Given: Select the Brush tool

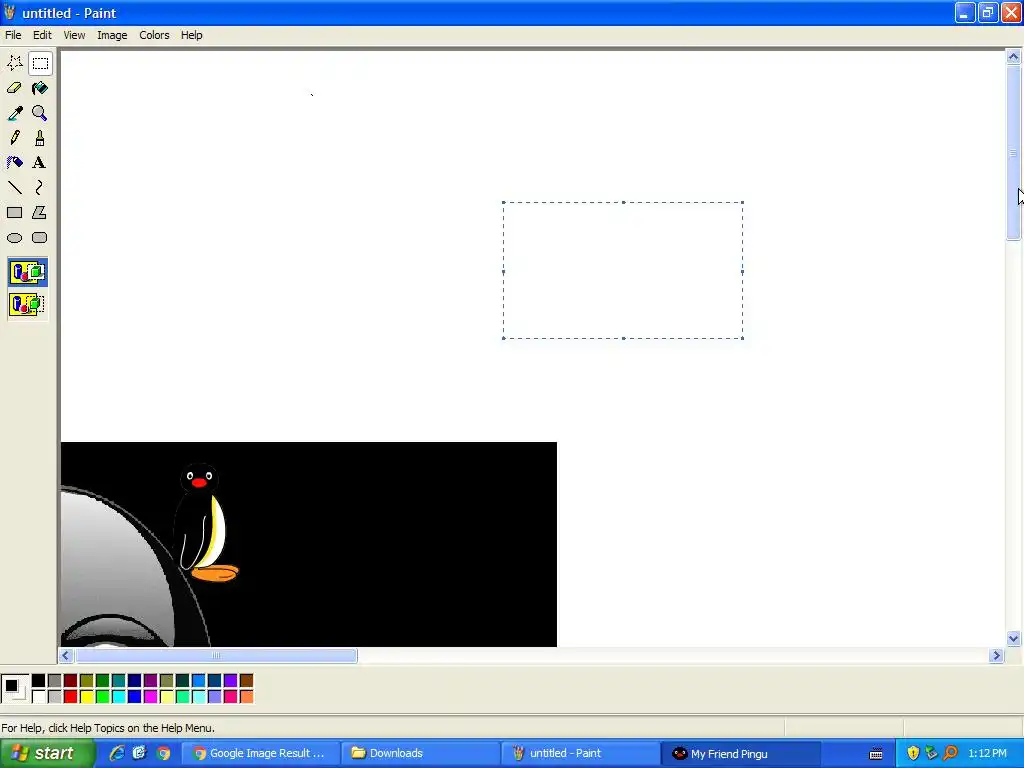Looking at the screenshot, I should click(x=40, y=138).
